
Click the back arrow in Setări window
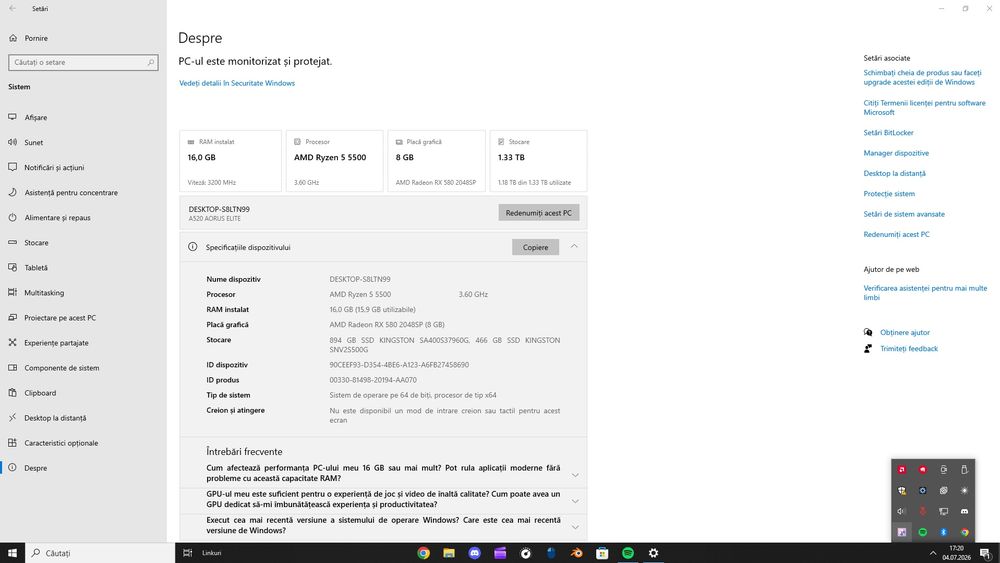13,8
